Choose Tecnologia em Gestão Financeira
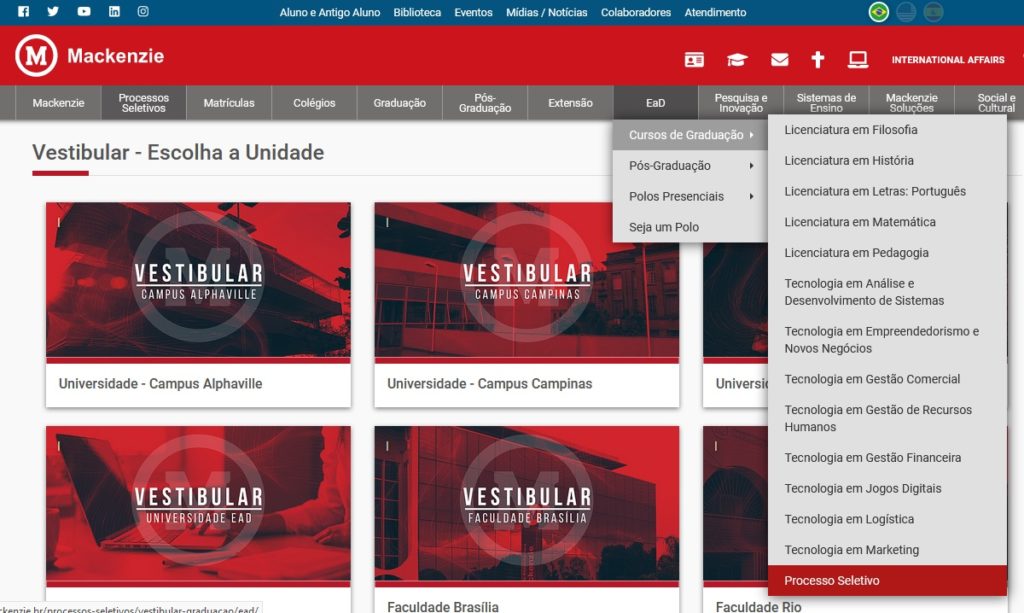The image size is (1024, 613). pyautogui.click(x=887, y=457)
